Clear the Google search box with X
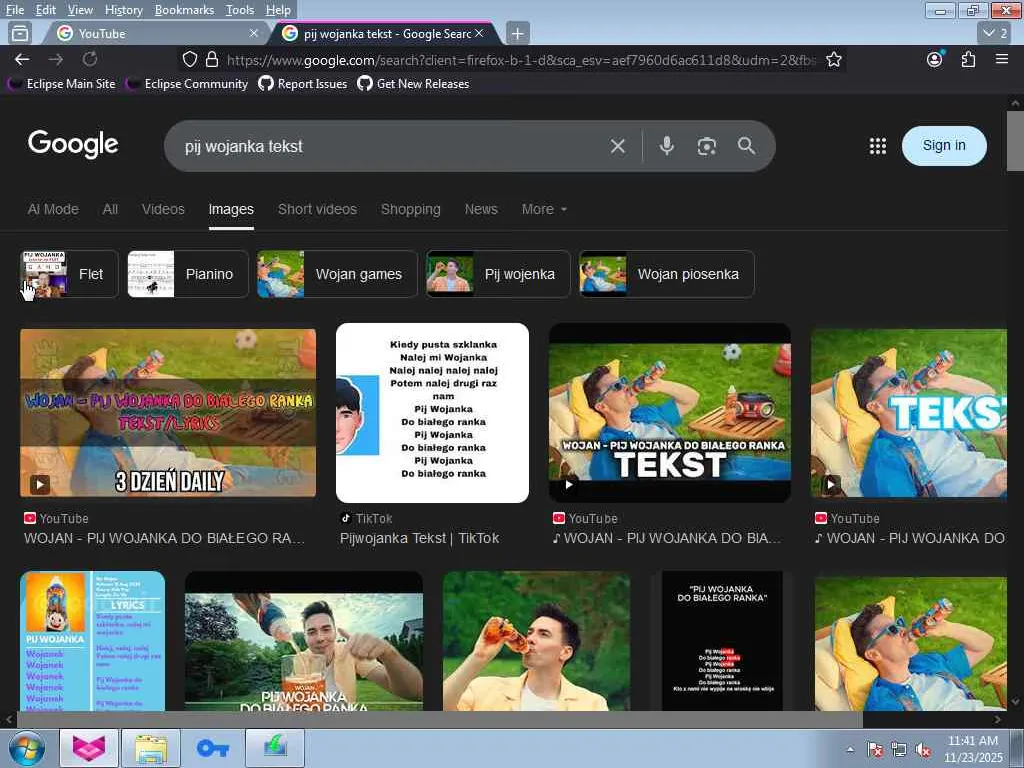 617,146
